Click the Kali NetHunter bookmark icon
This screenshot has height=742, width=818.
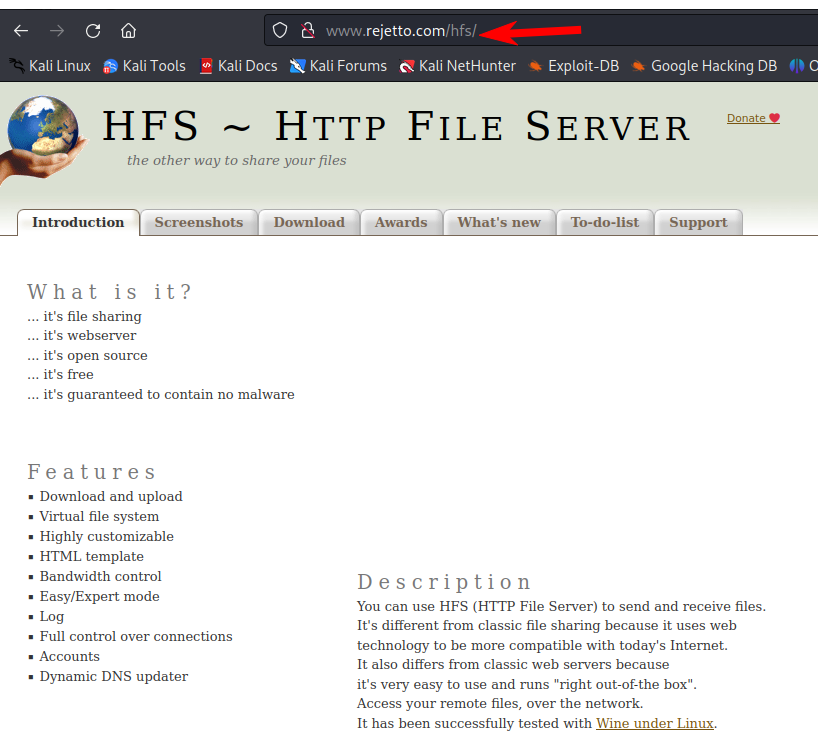point(406,66)
